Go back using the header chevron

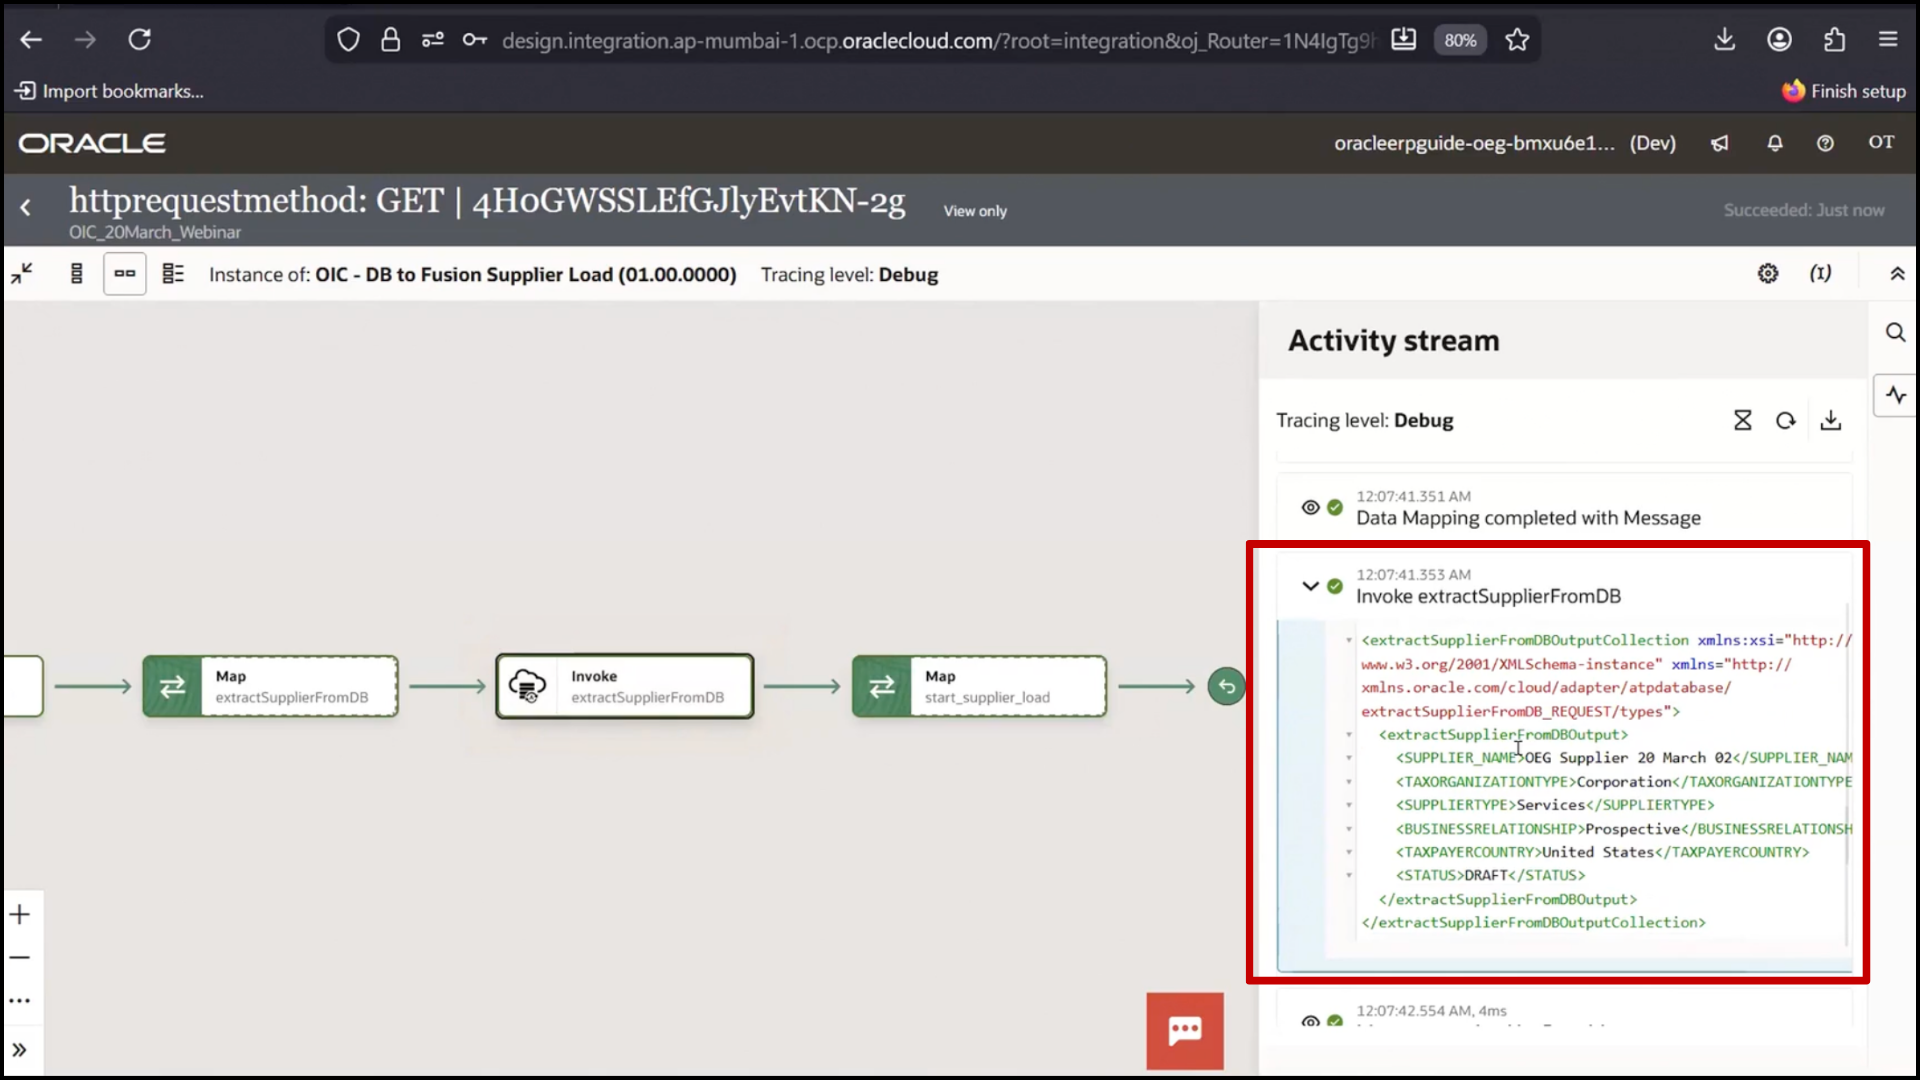[26, 208]
